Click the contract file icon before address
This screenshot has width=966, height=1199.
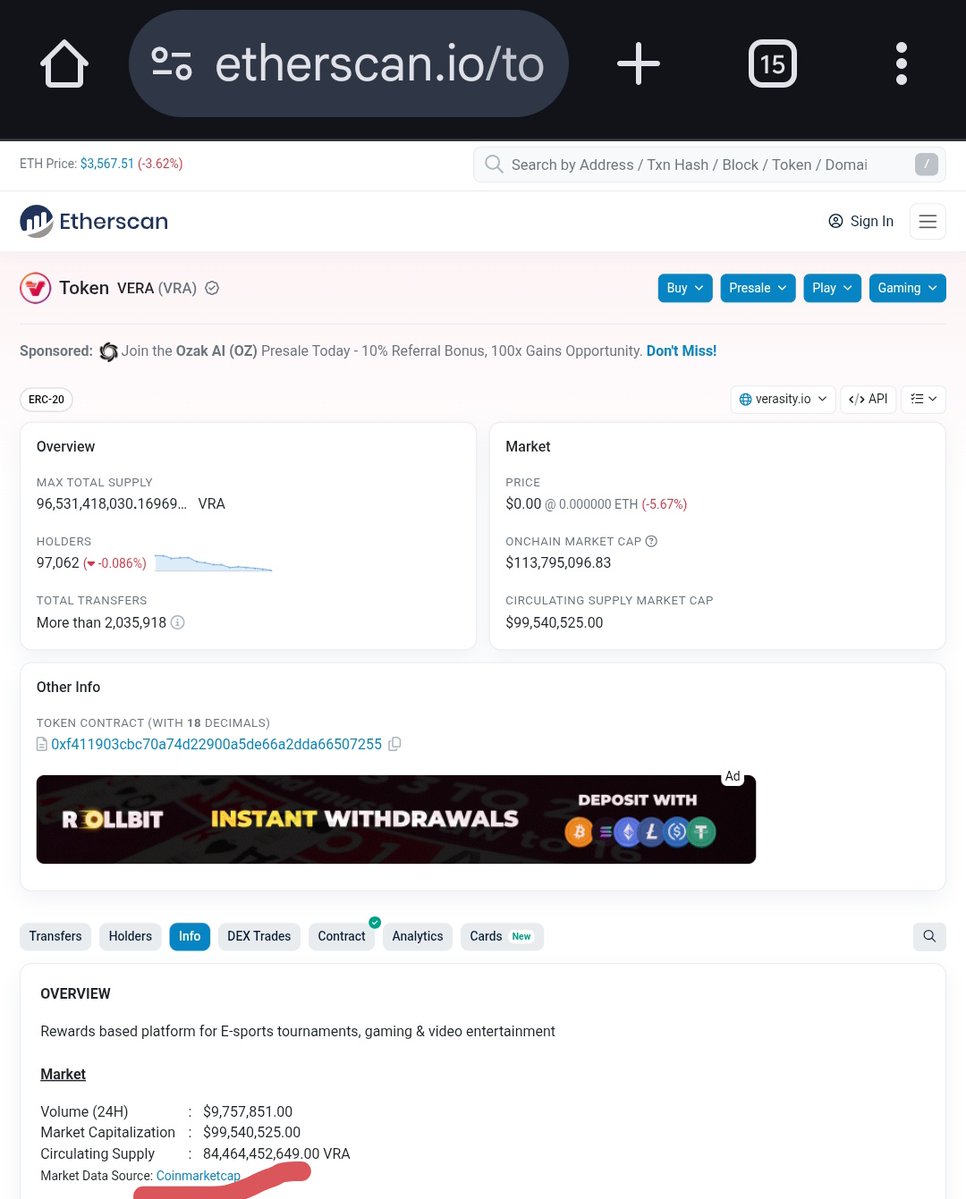[42, 744]
